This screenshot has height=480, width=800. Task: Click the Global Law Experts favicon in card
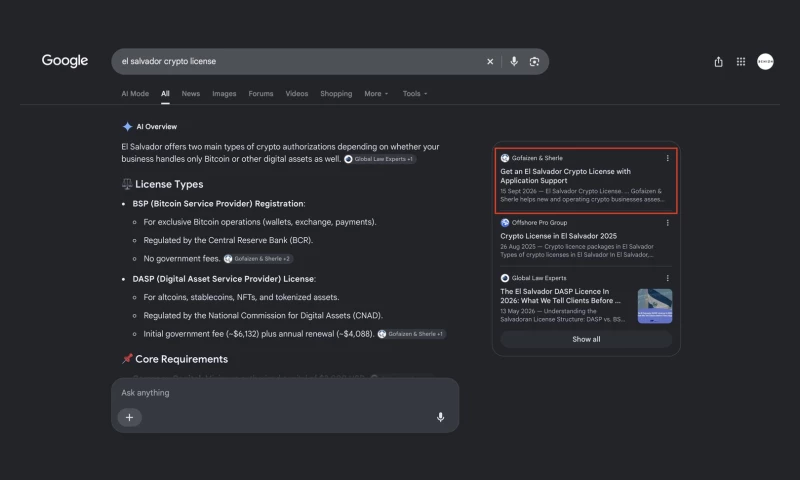click(x=505, y=278)
